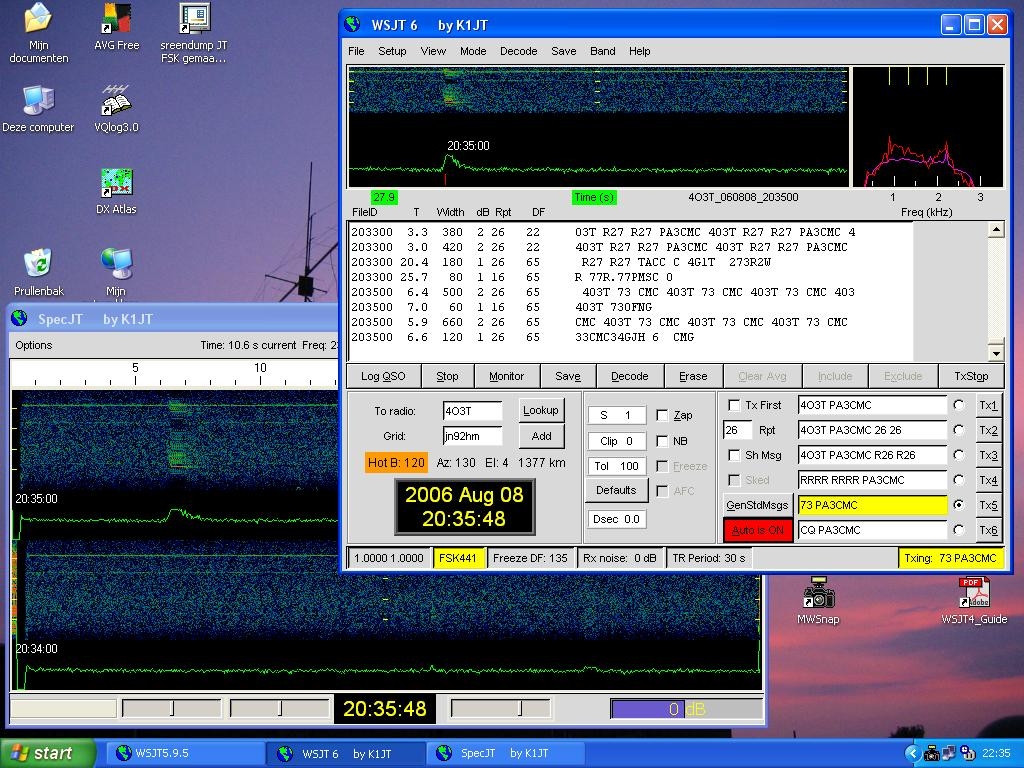
Task: Click the FSK441 mode status indicator
Action: coord(458,558)
